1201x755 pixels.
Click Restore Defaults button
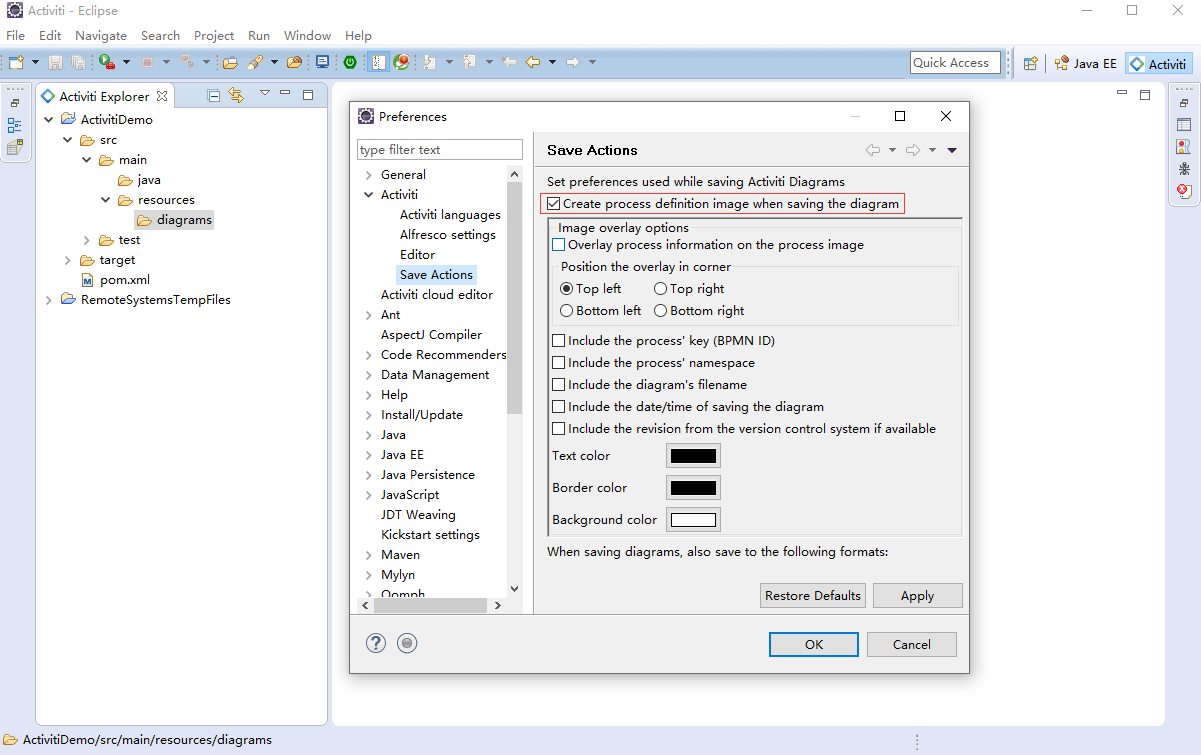pyautogui.click(x=813, y=595)
